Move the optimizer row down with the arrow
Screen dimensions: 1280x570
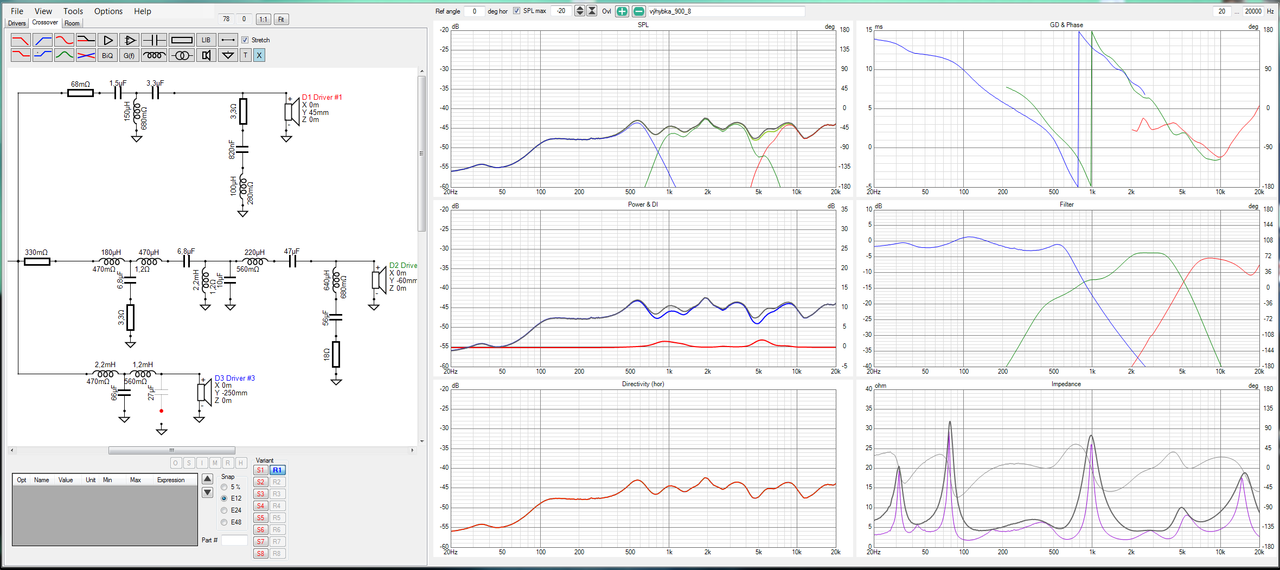(207, 491)
